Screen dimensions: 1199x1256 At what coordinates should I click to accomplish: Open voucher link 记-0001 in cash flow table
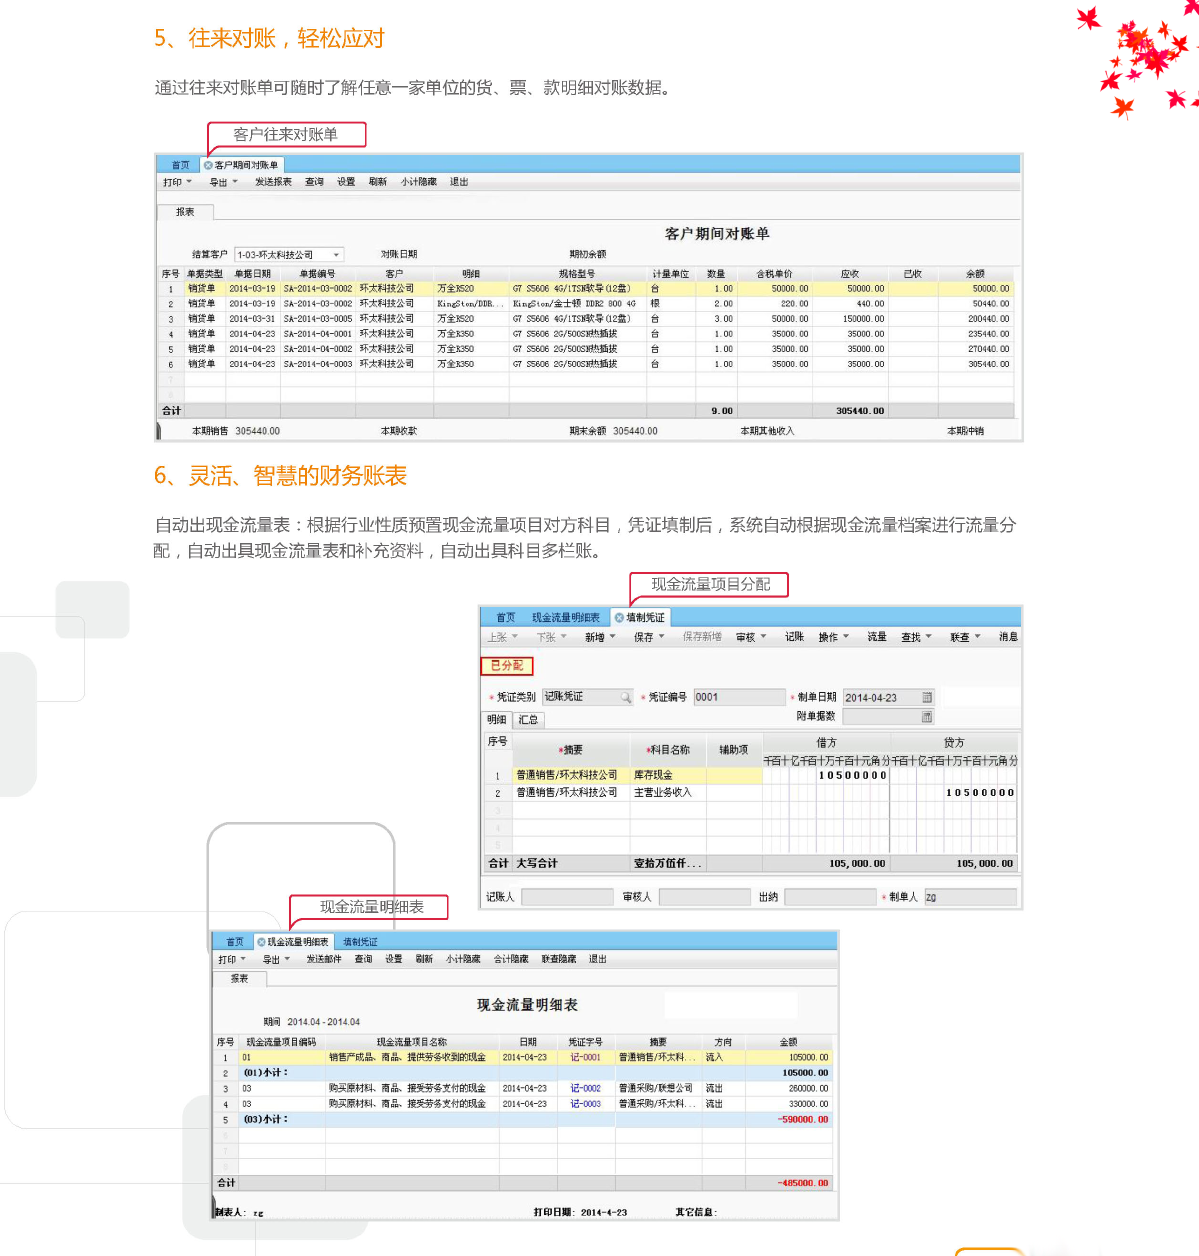point(585,1057)
